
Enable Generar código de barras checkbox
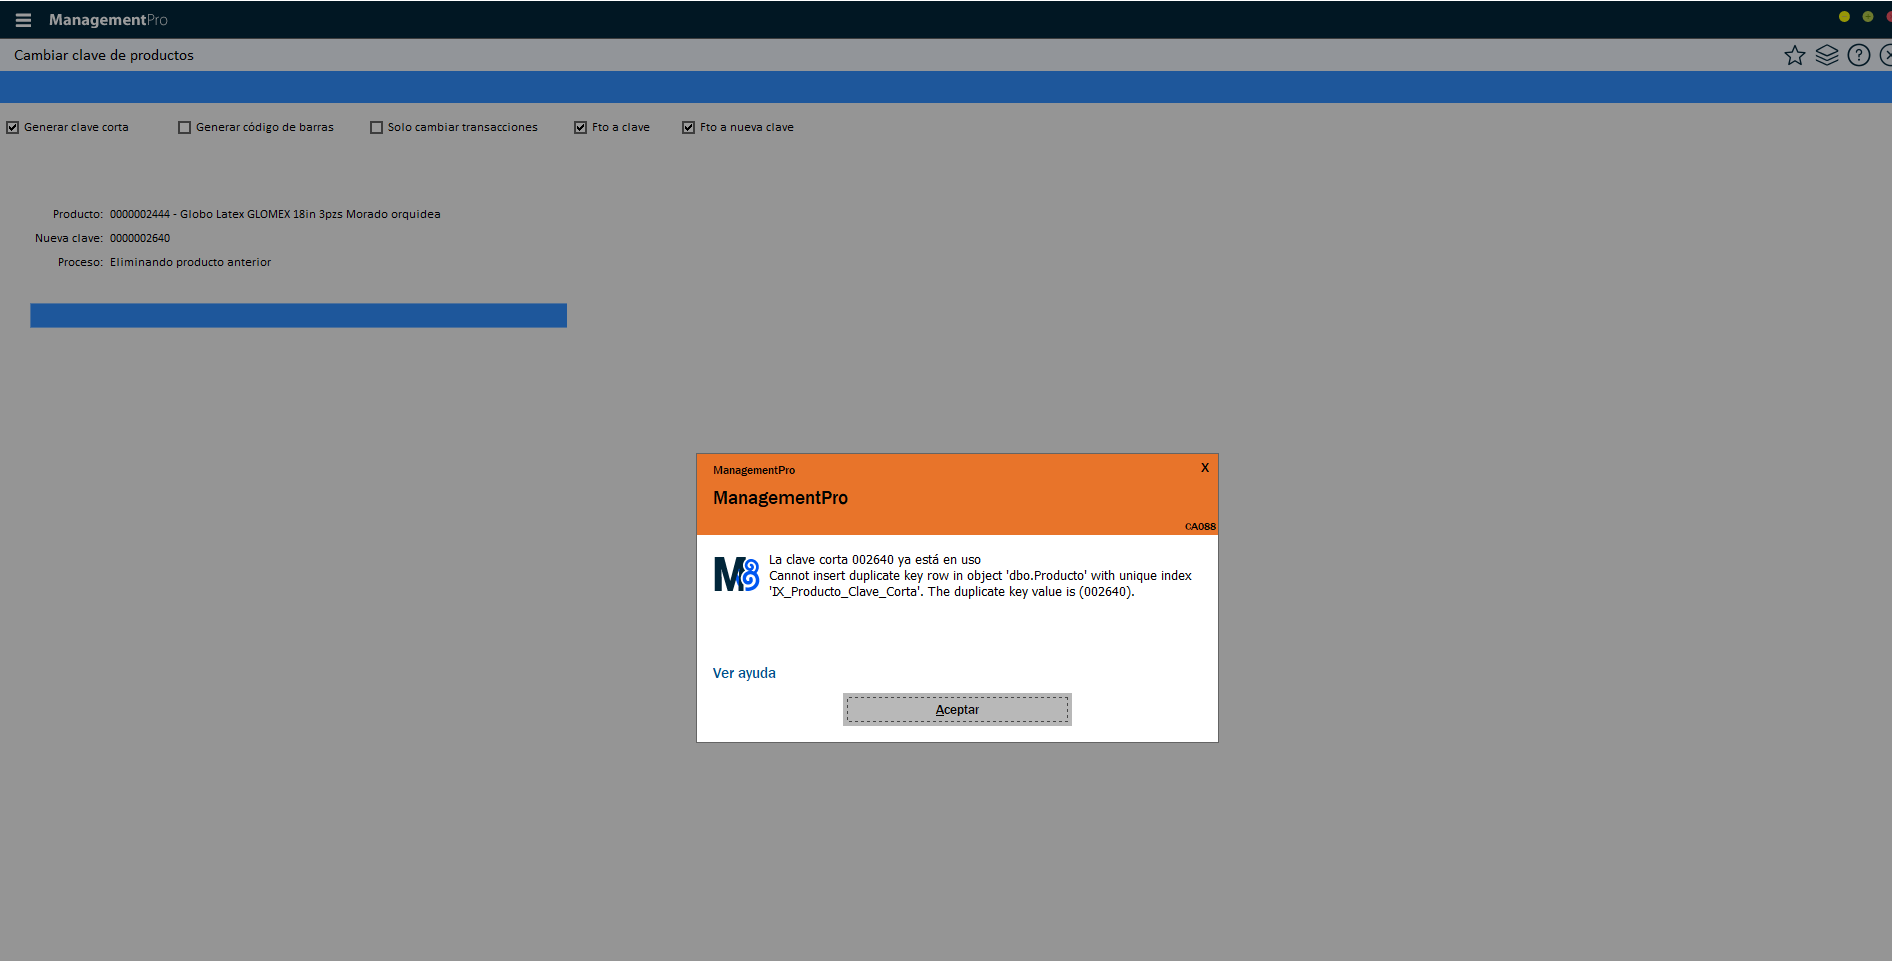[x=184, y=127]
